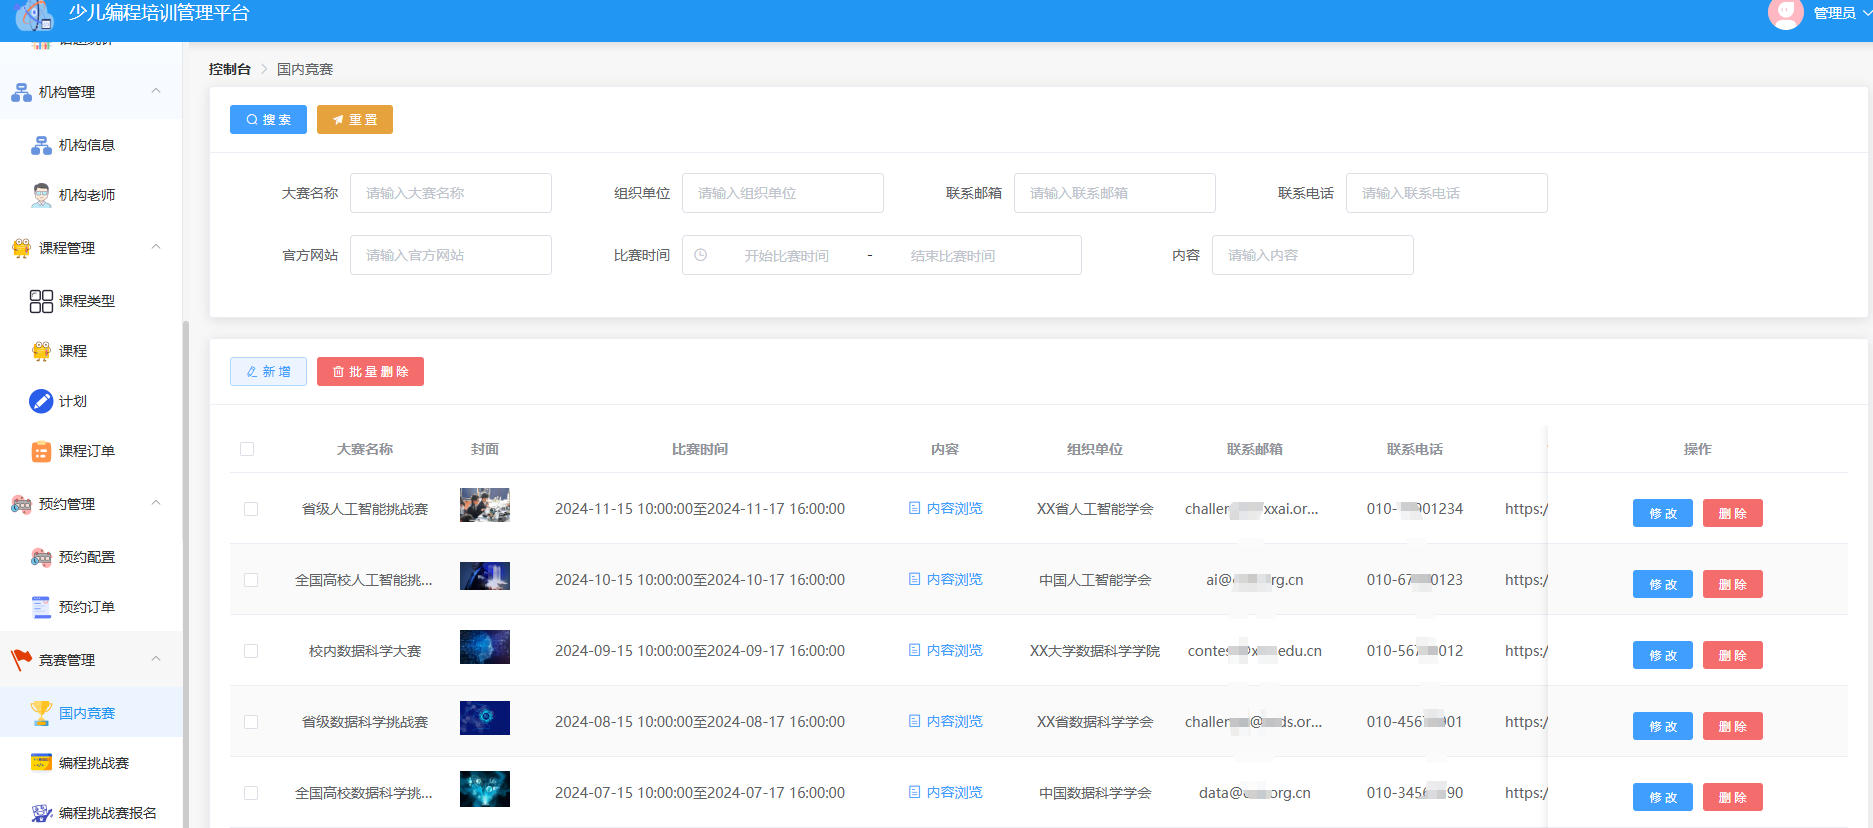
Task: Collapse the 课程管理 menu chevron
Action: pyautogui.click(x=156, y=247)
